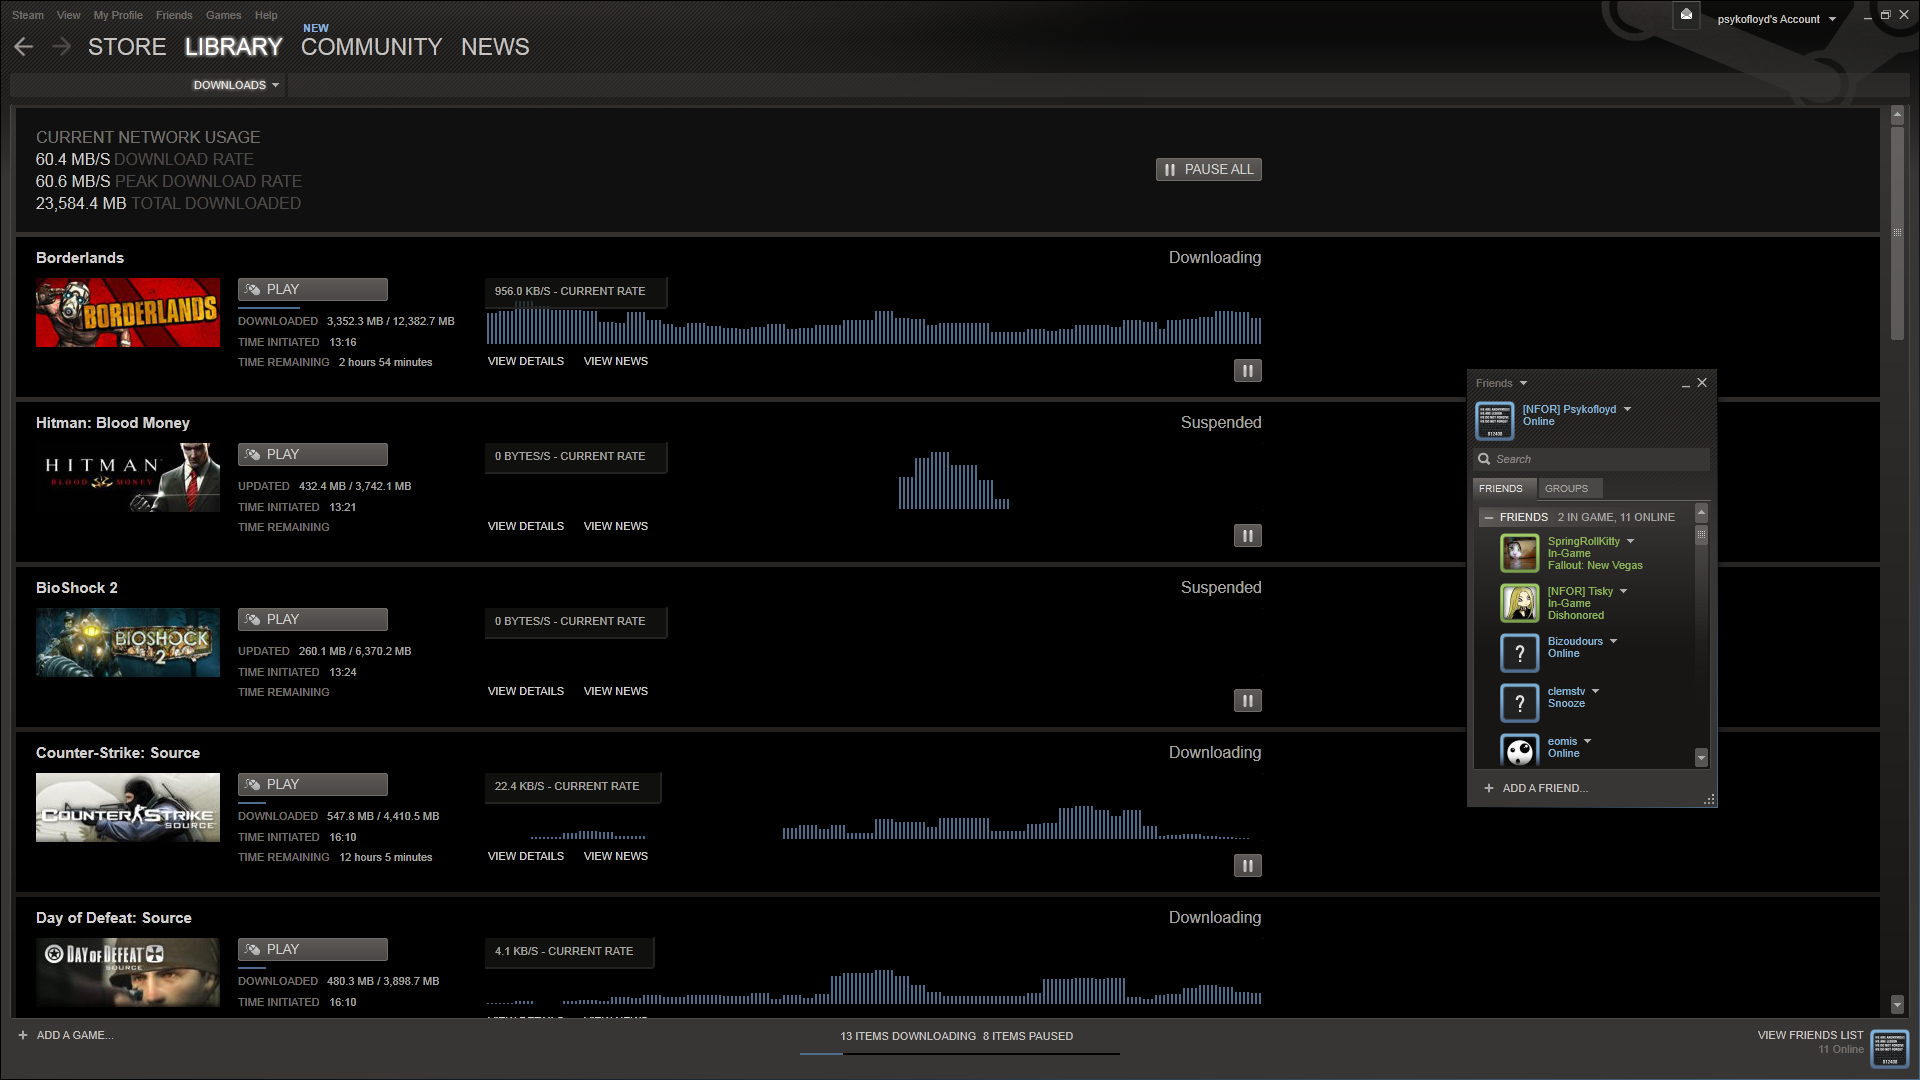The height and width of the screenshot is (1080, 1920).
Task: Toggle pause on Counter-Strike: Source download
Action: coord(1247,866)
